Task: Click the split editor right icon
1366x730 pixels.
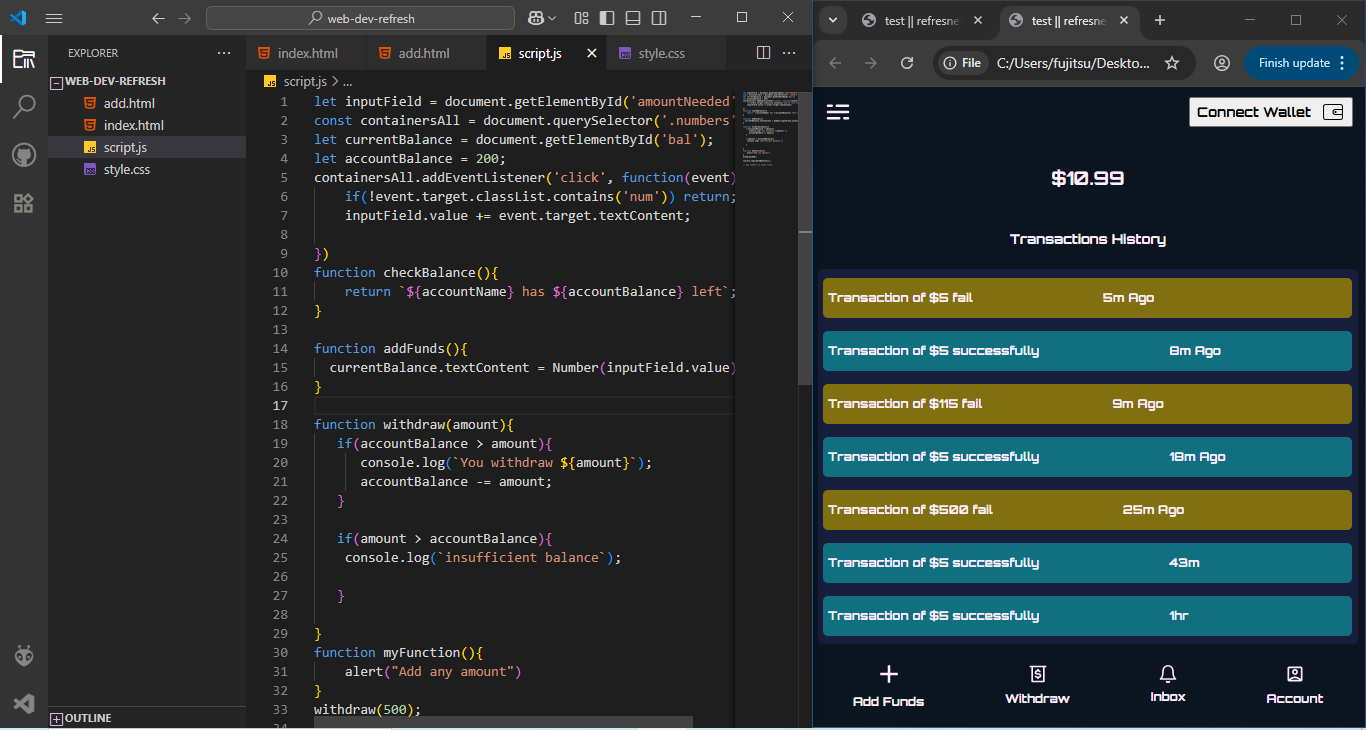Action: 763,53
